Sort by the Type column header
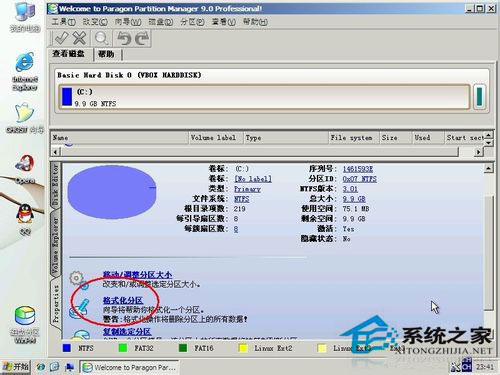This screenshot has height=375, width=500. (285, 137)
